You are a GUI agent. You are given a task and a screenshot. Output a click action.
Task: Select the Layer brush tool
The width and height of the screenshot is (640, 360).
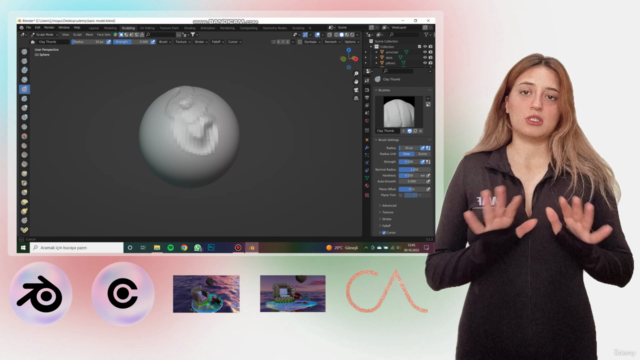[x=24, y=99]
